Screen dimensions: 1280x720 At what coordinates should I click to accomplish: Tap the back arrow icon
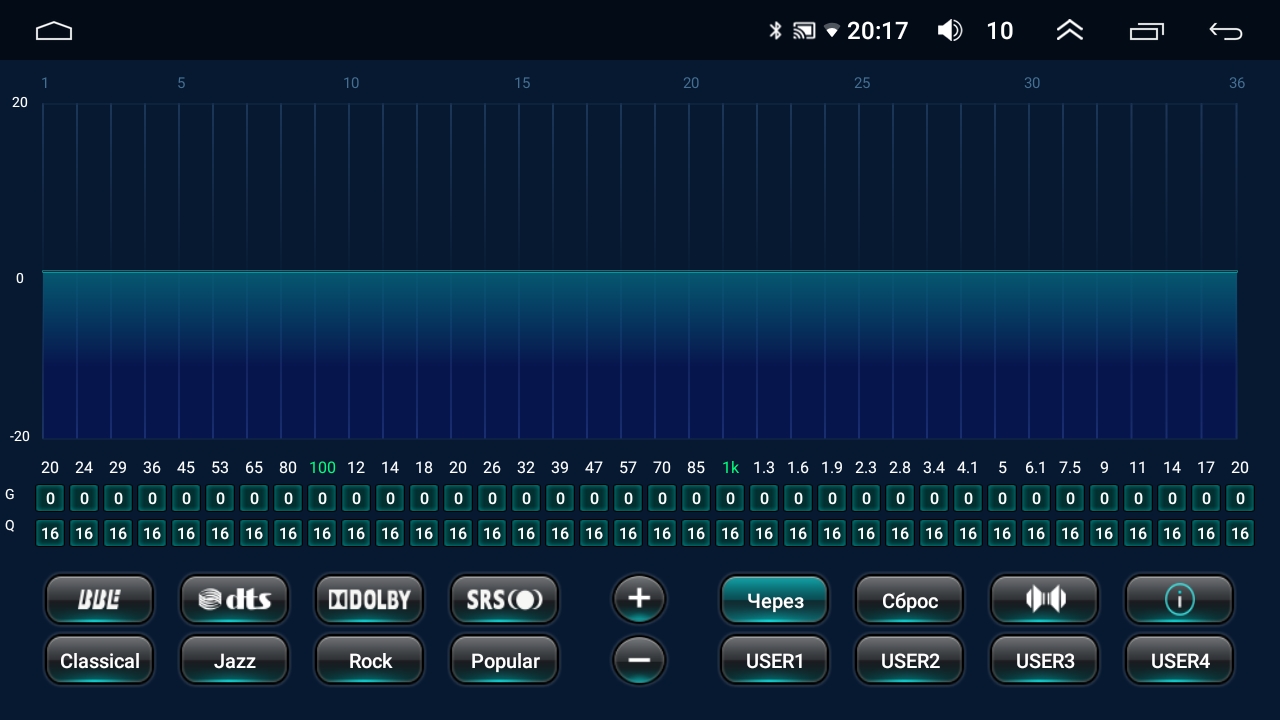[1226, 31]
